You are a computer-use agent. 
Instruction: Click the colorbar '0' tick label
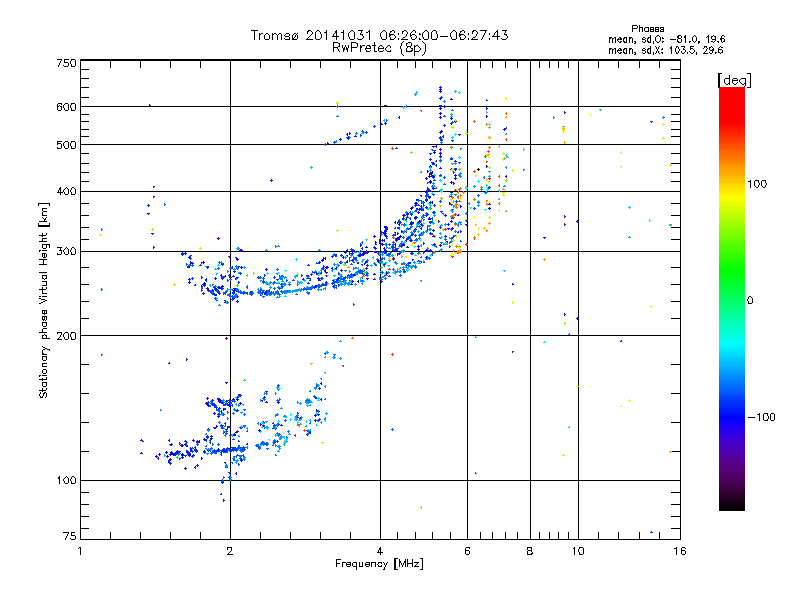coord(749,300)
